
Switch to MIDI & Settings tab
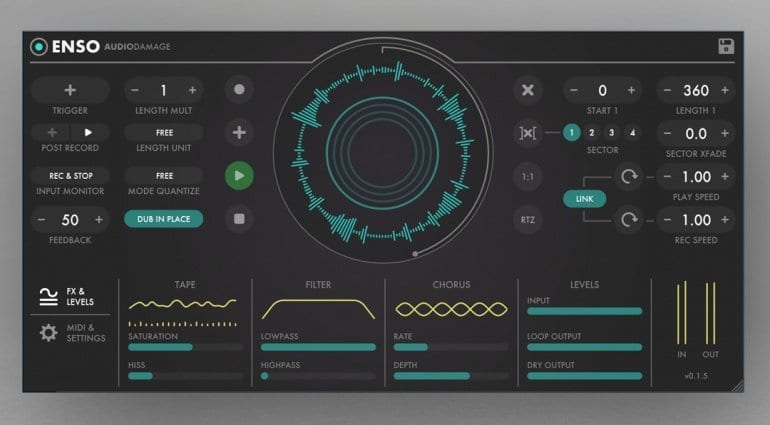tap(72, 333)
